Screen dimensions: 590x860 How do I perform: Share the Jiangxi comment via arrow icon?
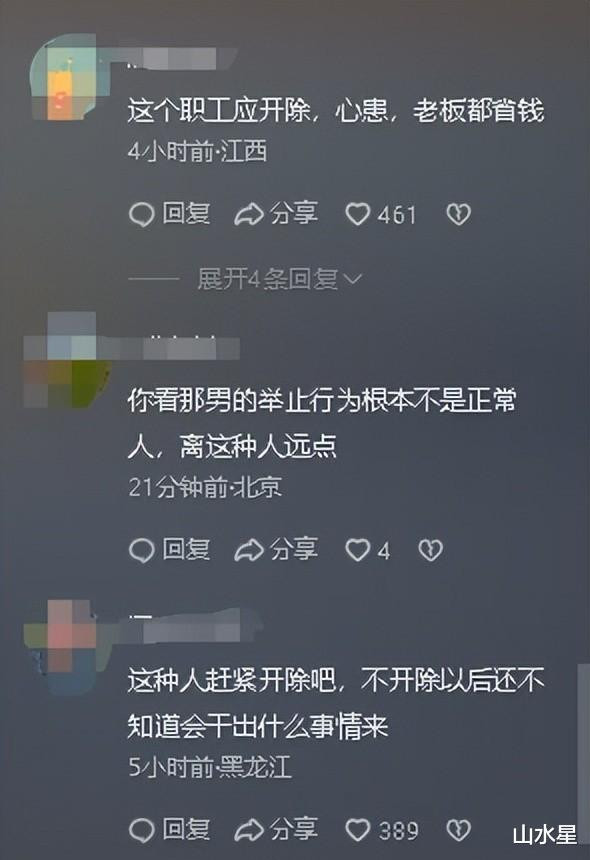click(x=249, y=214)
